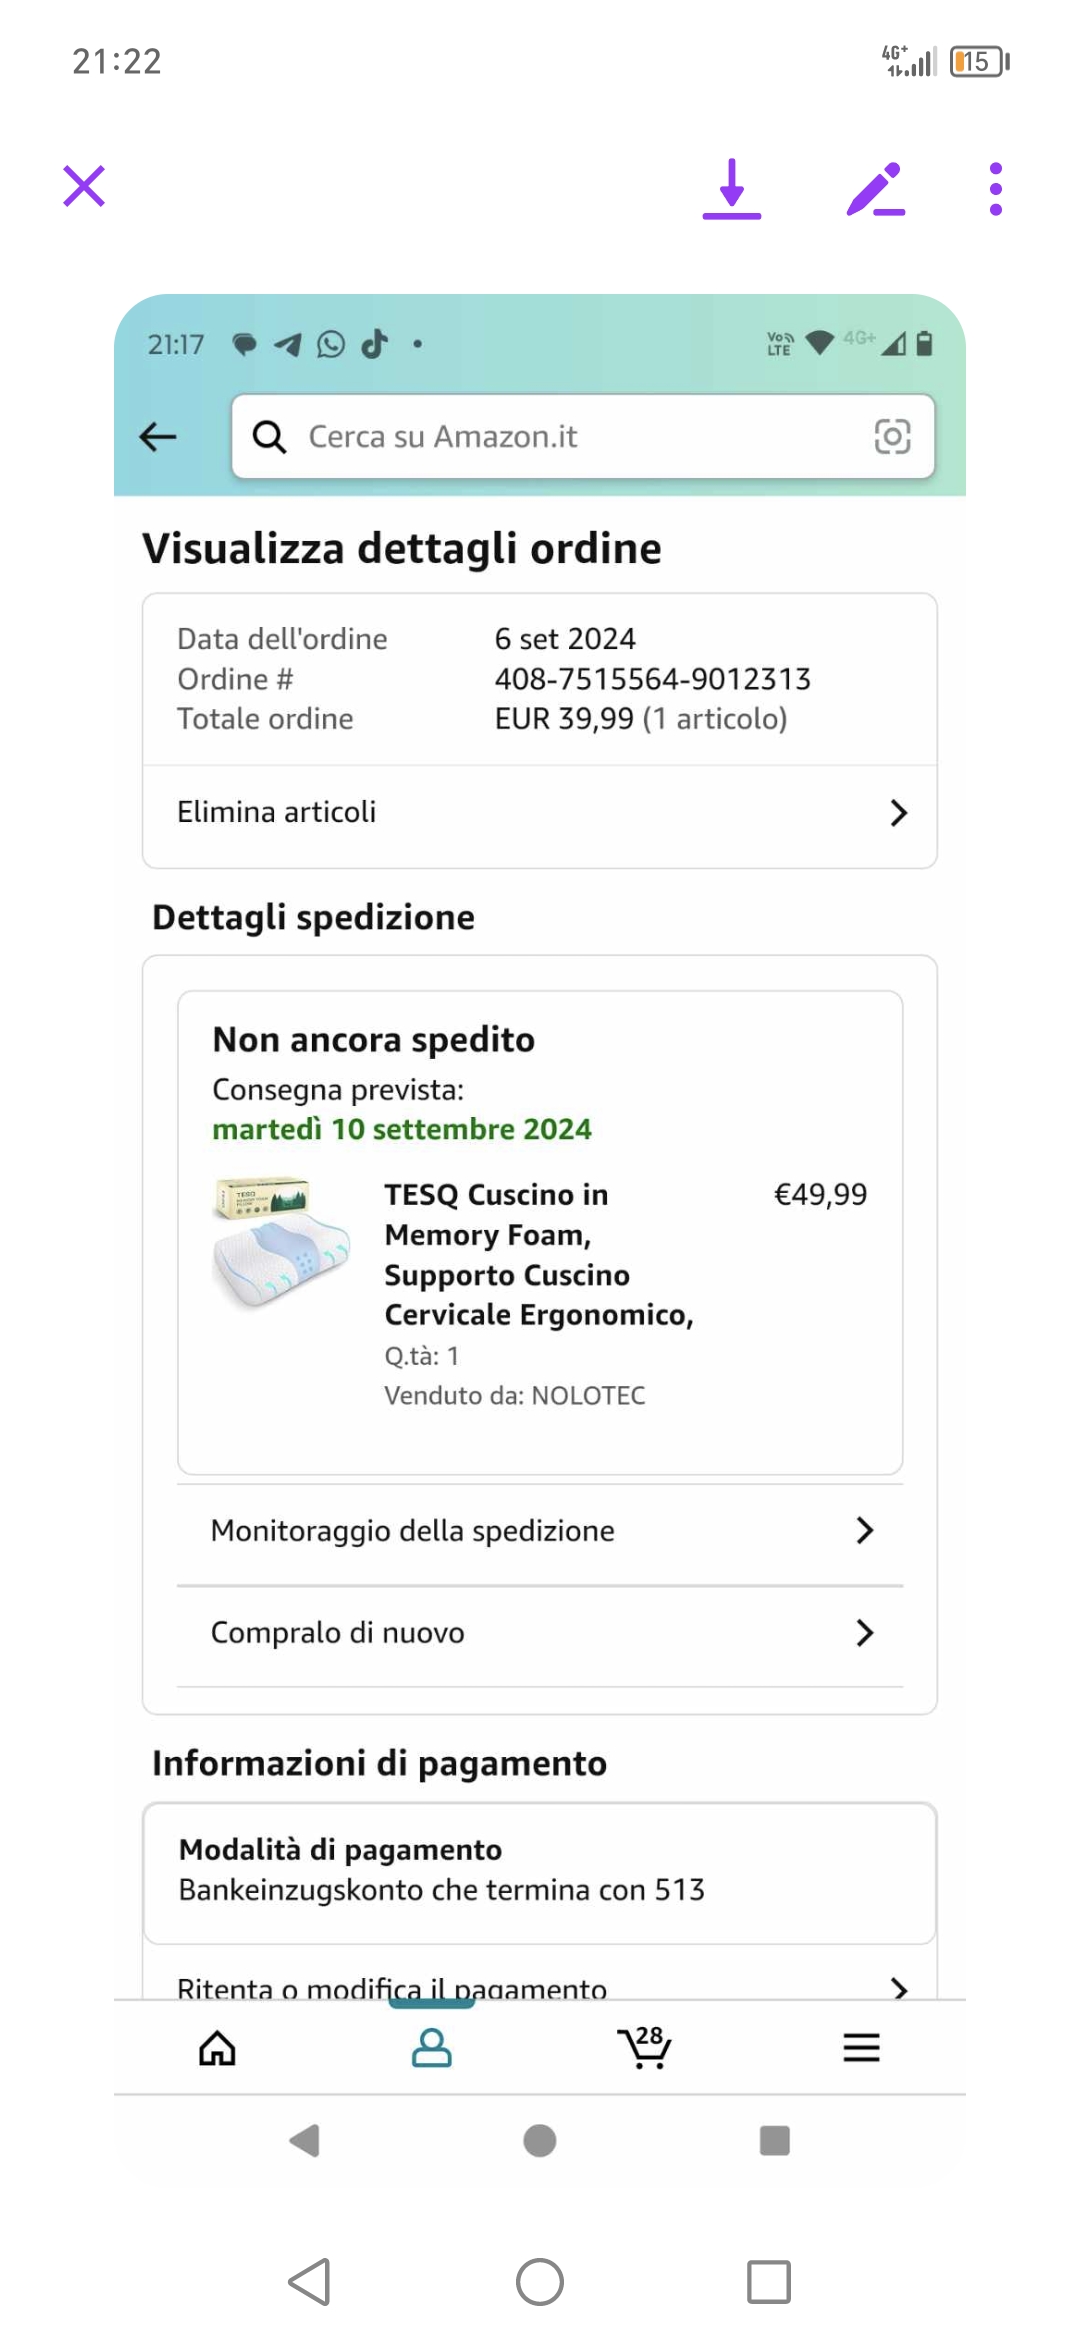The image size is (1080, 2340).
Task: Open the account profile tab
Action: [x=432, y=2048]
